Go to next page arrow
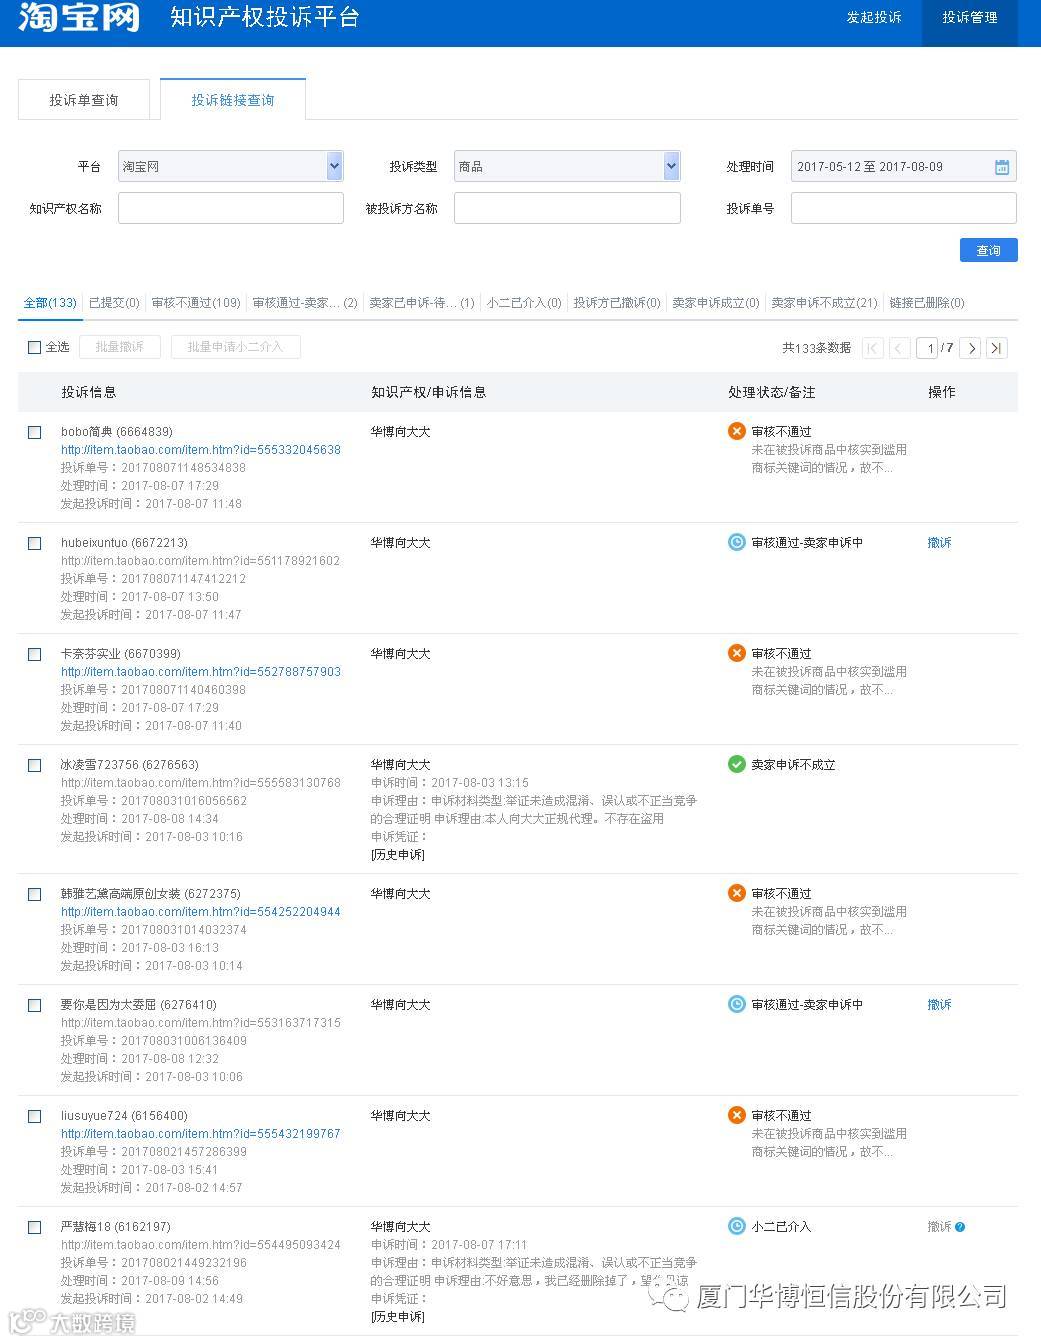The width and height of the screenshot is (1041, 1342). tap(971, 348)
